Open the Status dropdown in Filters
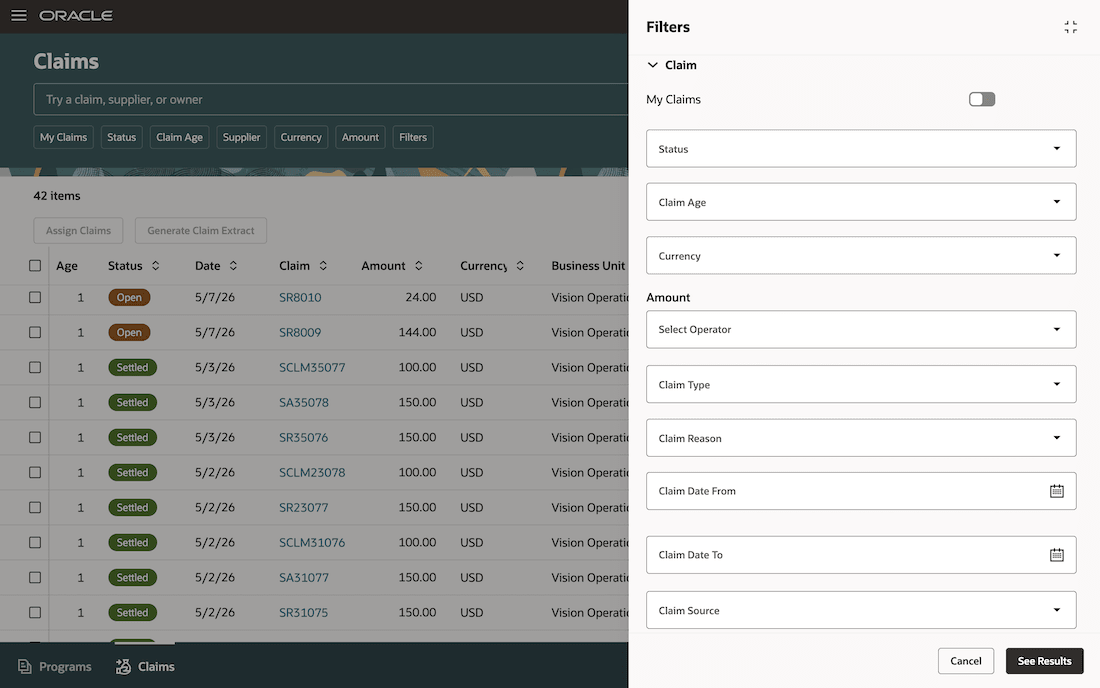The height and width of the screenshot is (688, 1100). point(861,149)
